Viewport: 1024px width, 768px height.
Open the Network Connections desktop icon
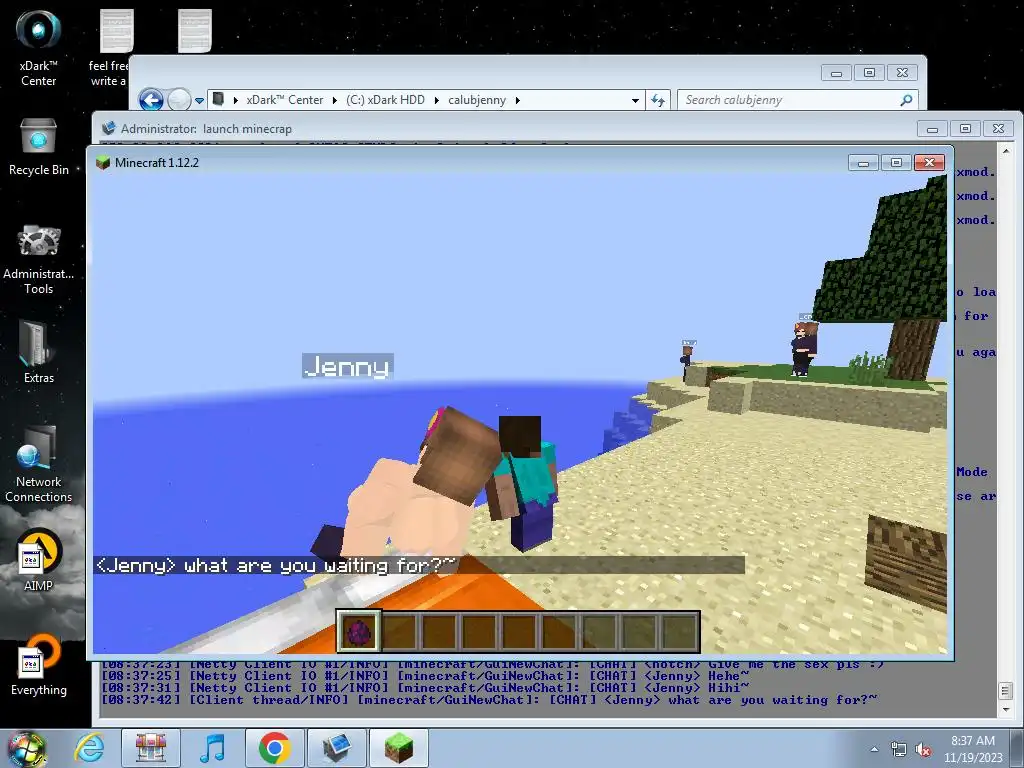(39, 464)
